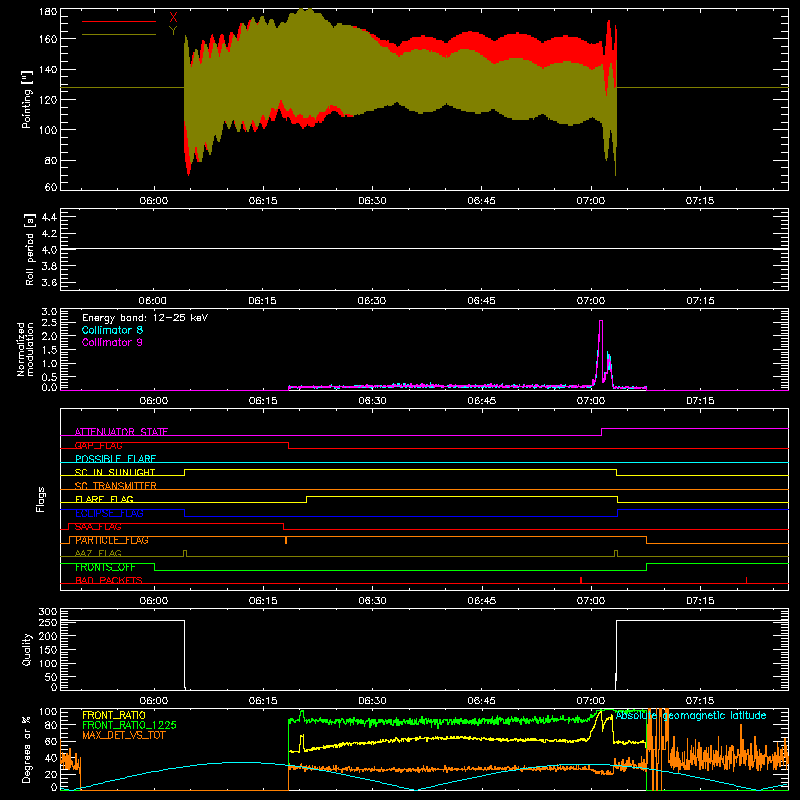
Task: Click the olive Y legend line sample
Action: coord(119,34)
